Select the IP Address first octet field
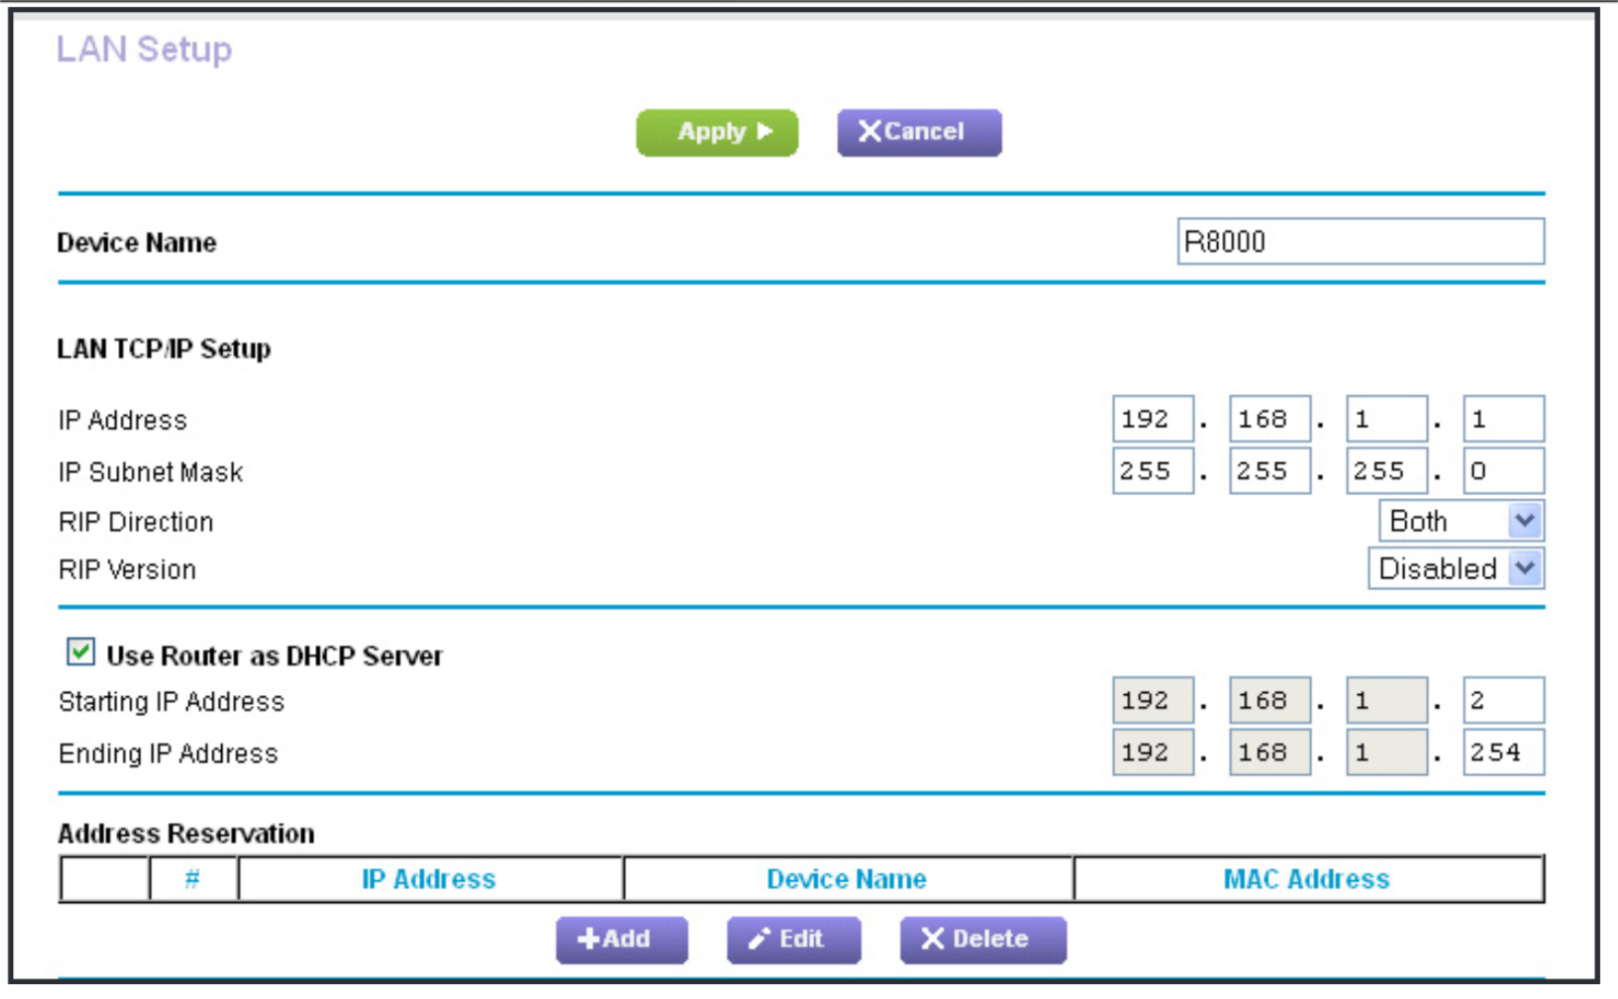The width and height of the screenshot is (1618, 999). (x=1152, y=419)
